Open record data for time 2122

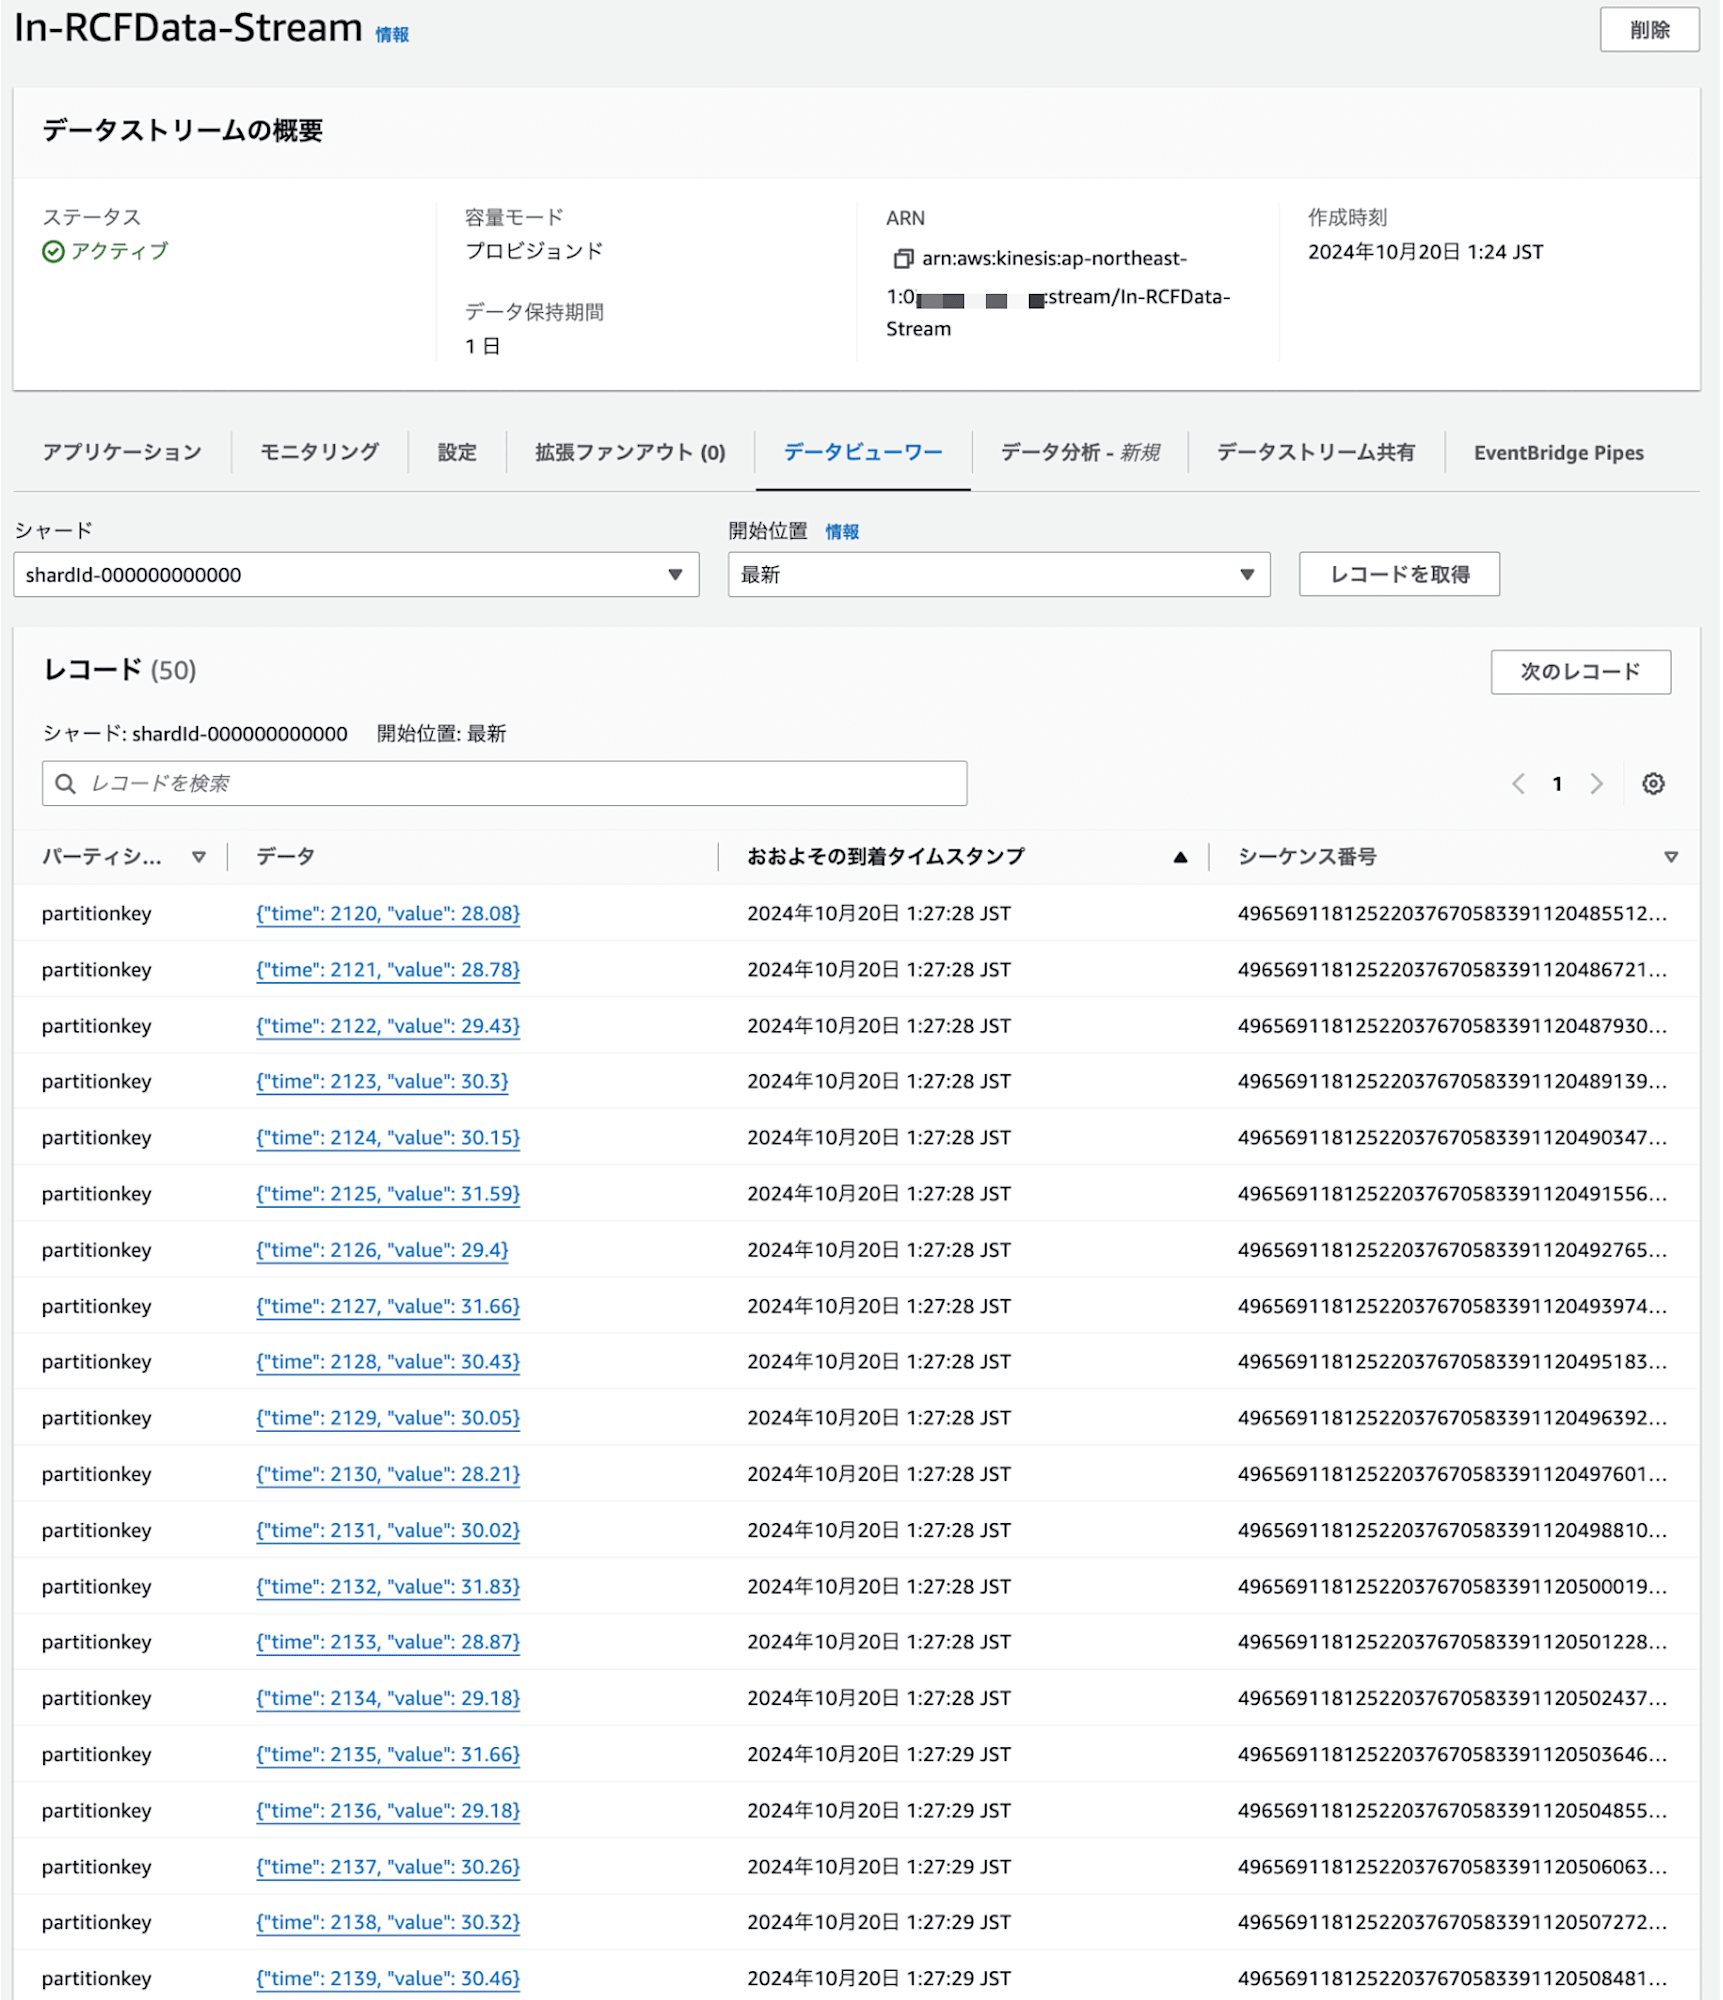click(x=388, y=1027)
